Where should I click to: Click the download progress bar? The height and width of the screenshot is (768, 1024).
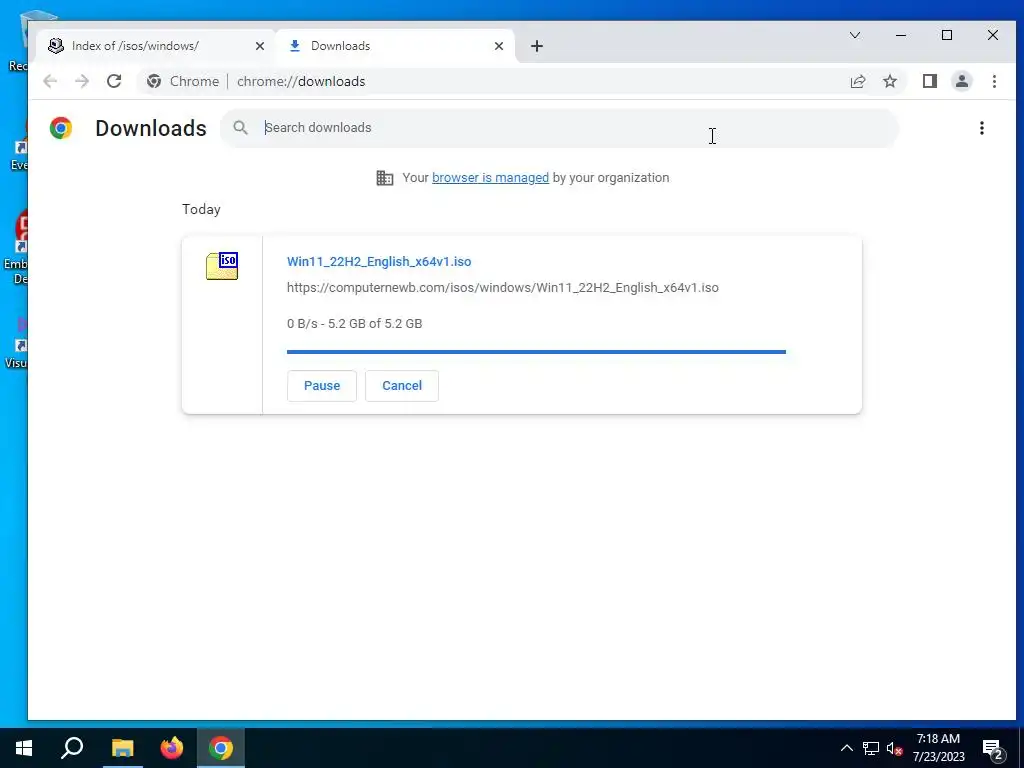pos(536,352)
